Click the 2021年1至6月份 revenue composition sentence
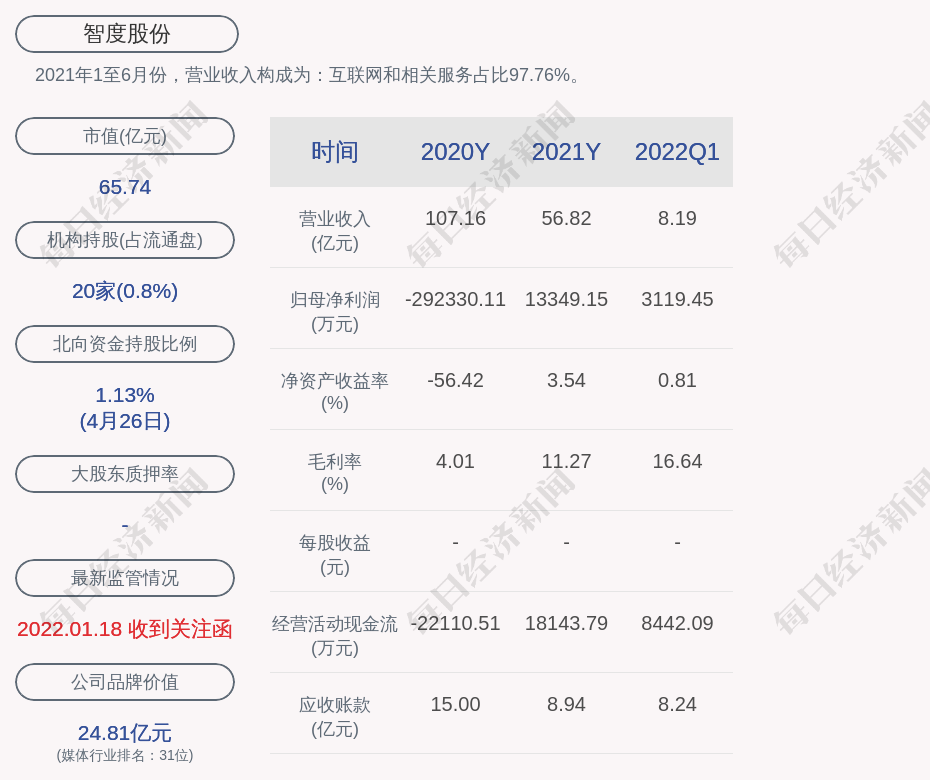The height and width of the screenshot is (780, 930). [309, 75]
